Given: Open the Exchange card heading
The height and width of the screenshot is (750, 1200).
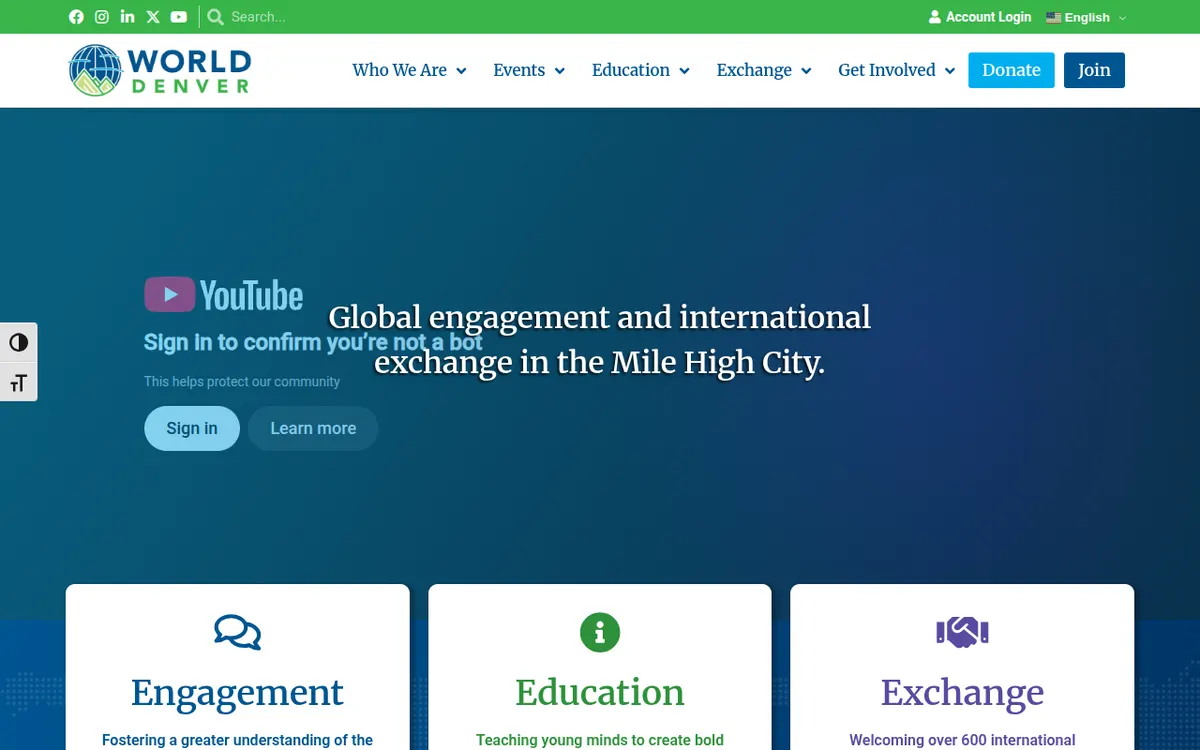Looking at the screenshot, I should click(x=962, y=692).
